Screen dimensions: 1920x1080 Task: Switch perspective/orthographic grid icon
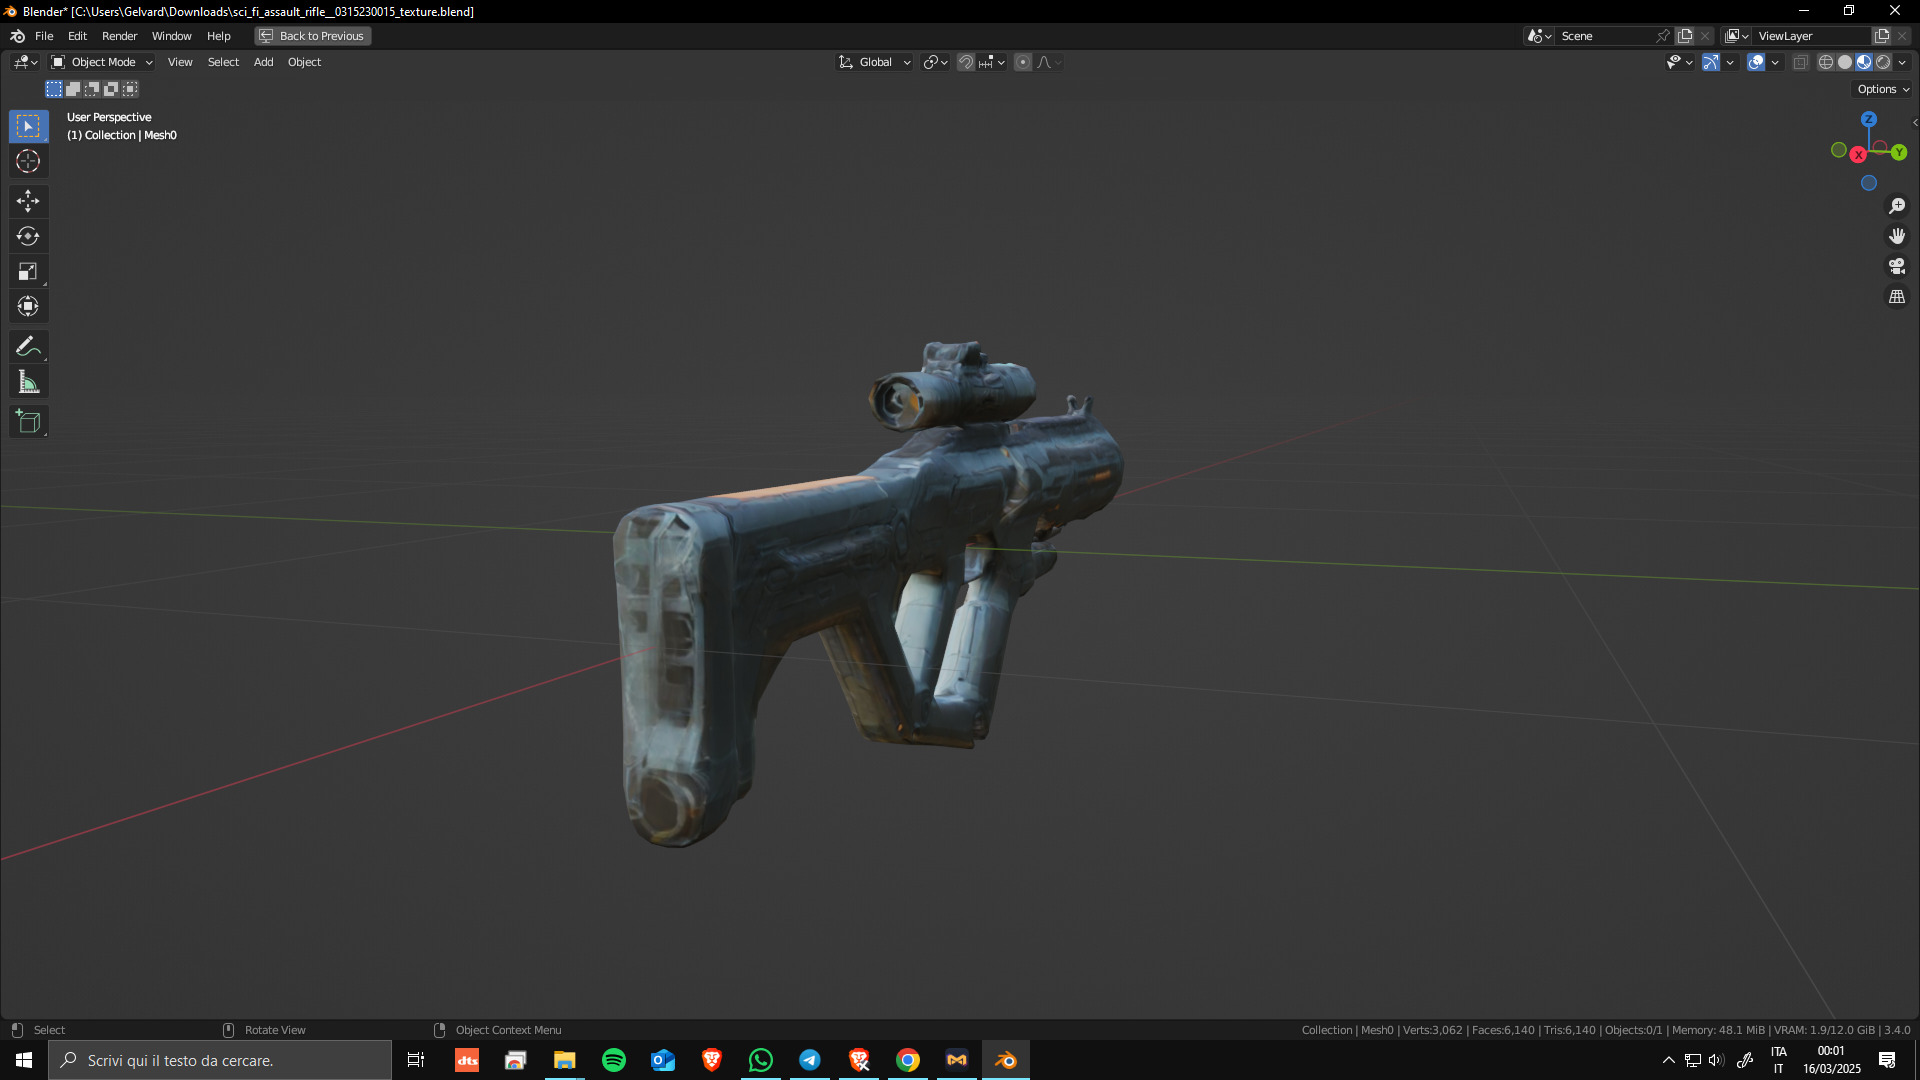click(1897, 297)
